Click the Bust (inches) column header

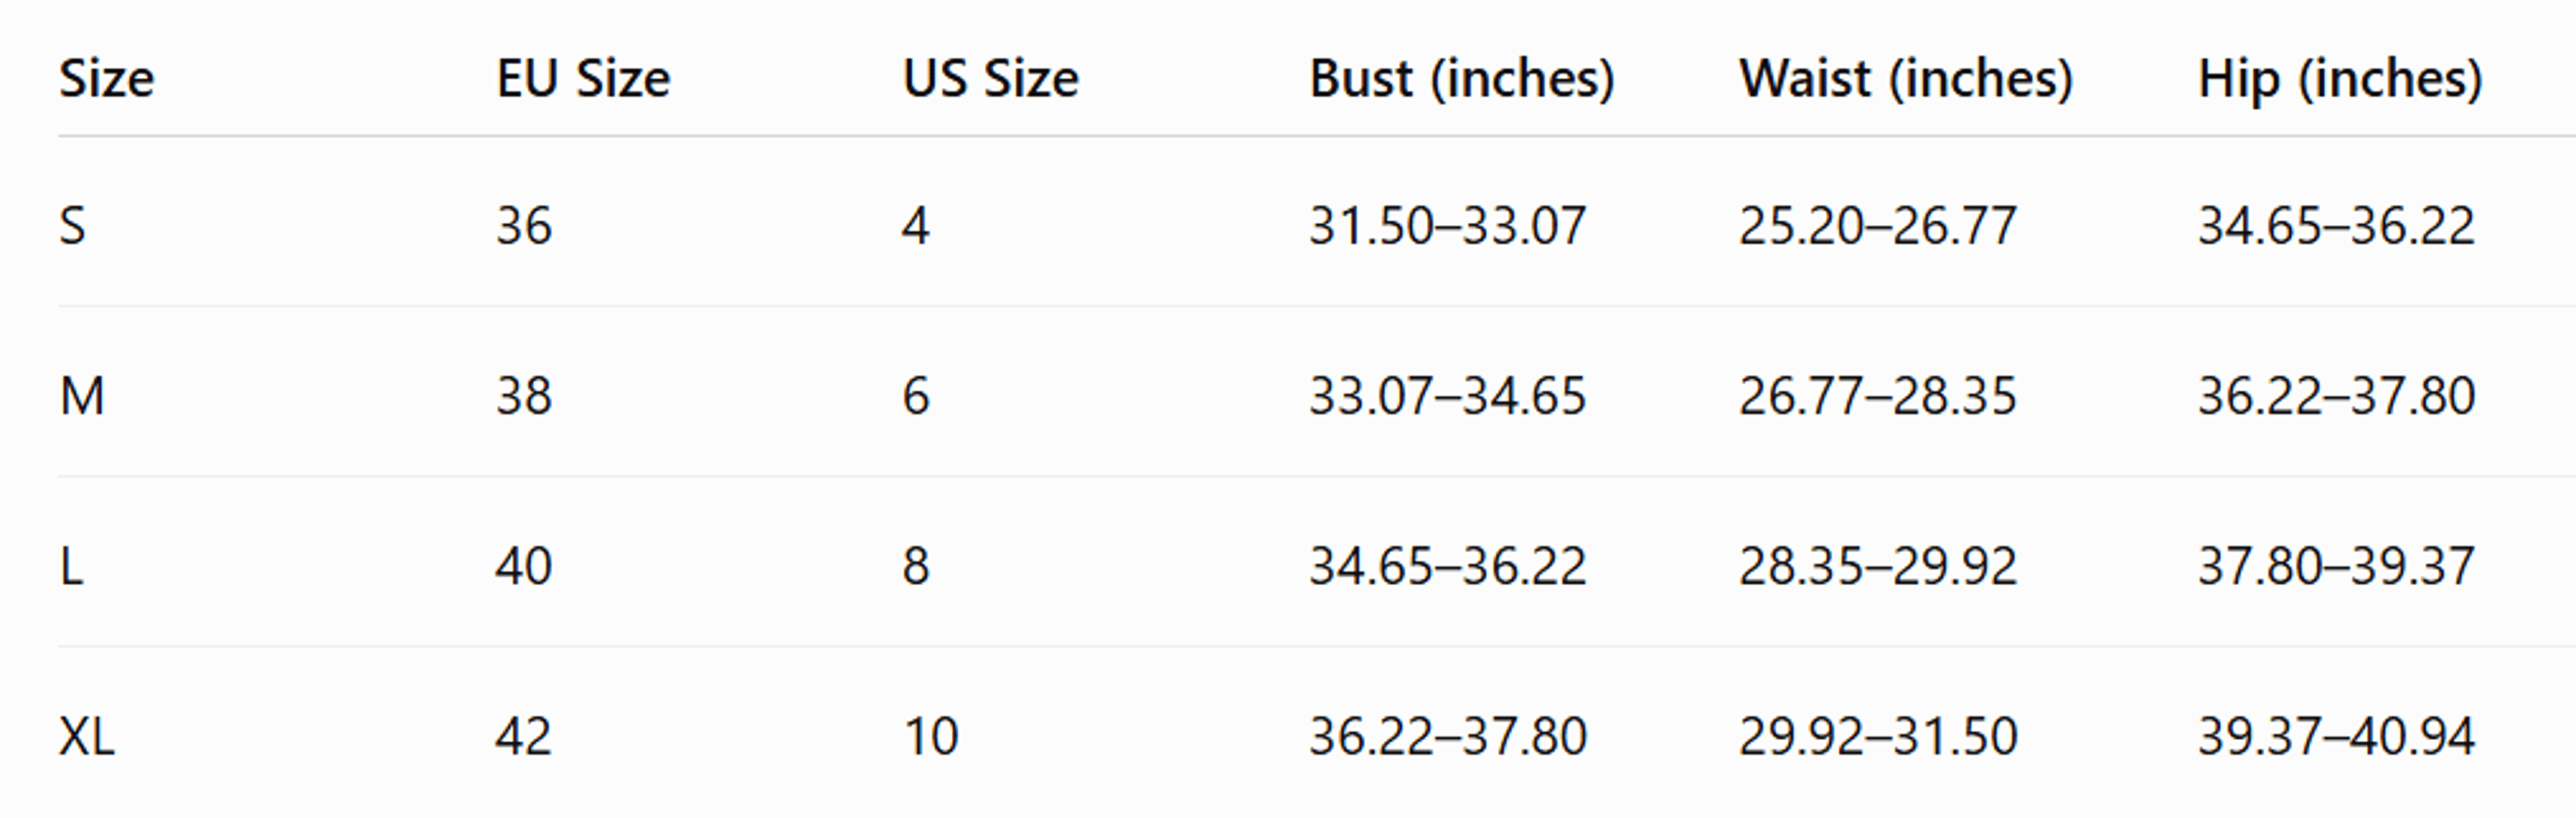coord(1462,79)
